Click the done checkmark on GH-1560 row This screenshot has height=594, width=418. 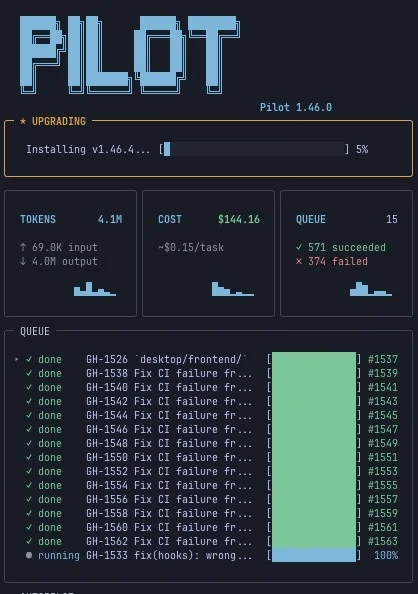(x=29, y=527)
